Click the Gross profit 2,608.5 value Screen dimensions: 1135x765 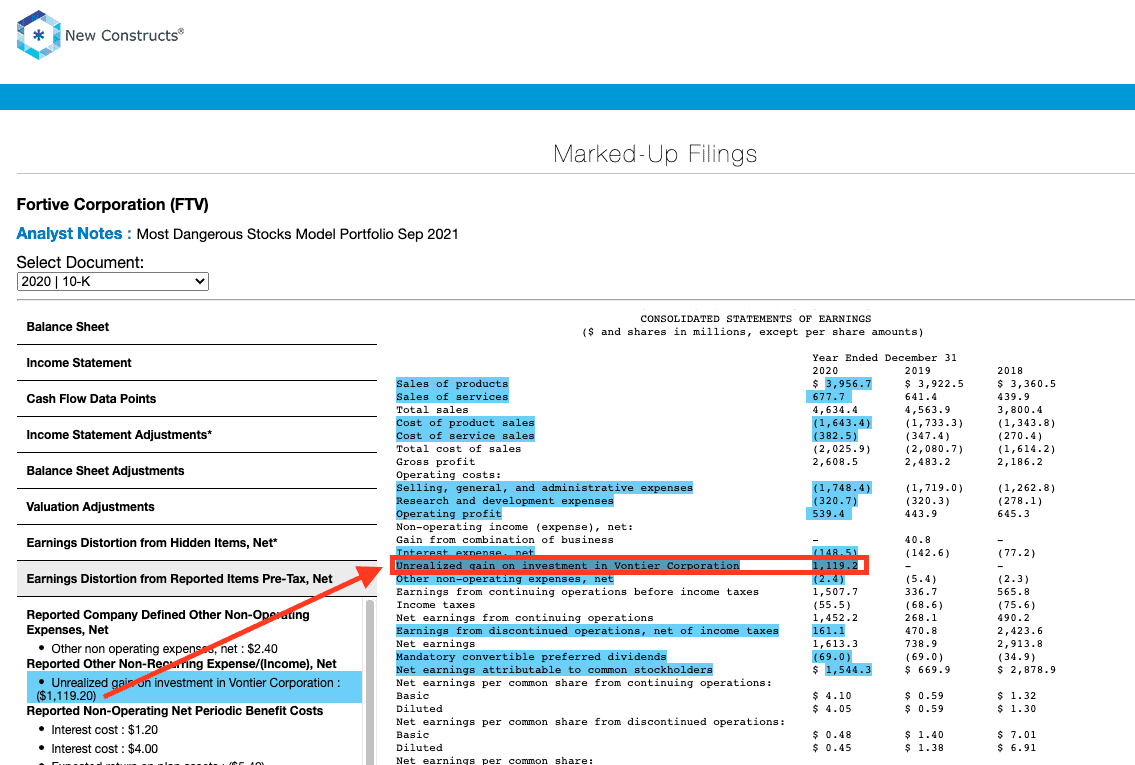point(835,462)
